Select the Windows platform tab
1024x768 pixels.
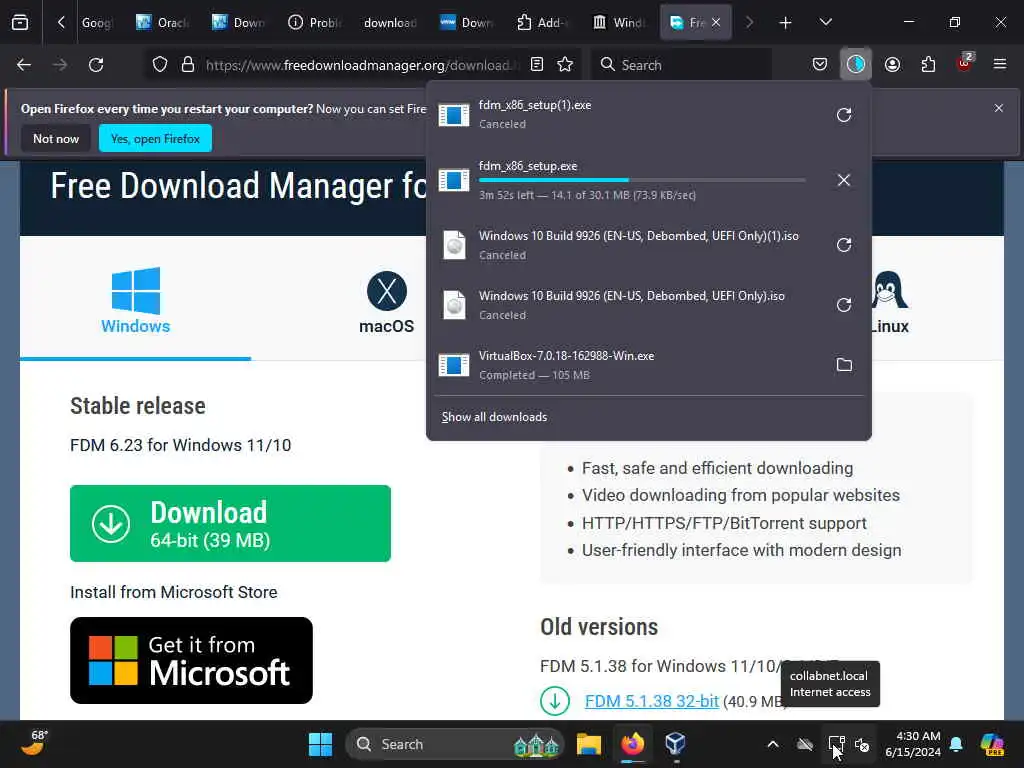coord(135,300)
